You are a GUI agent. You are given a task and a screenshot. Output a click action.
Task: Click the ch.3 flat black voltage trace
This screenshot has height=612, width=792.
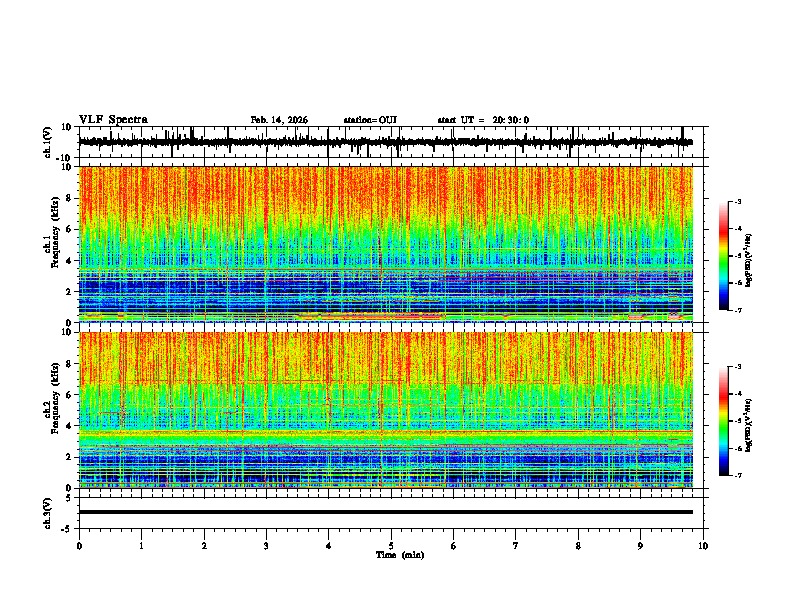tap(386, 512)
